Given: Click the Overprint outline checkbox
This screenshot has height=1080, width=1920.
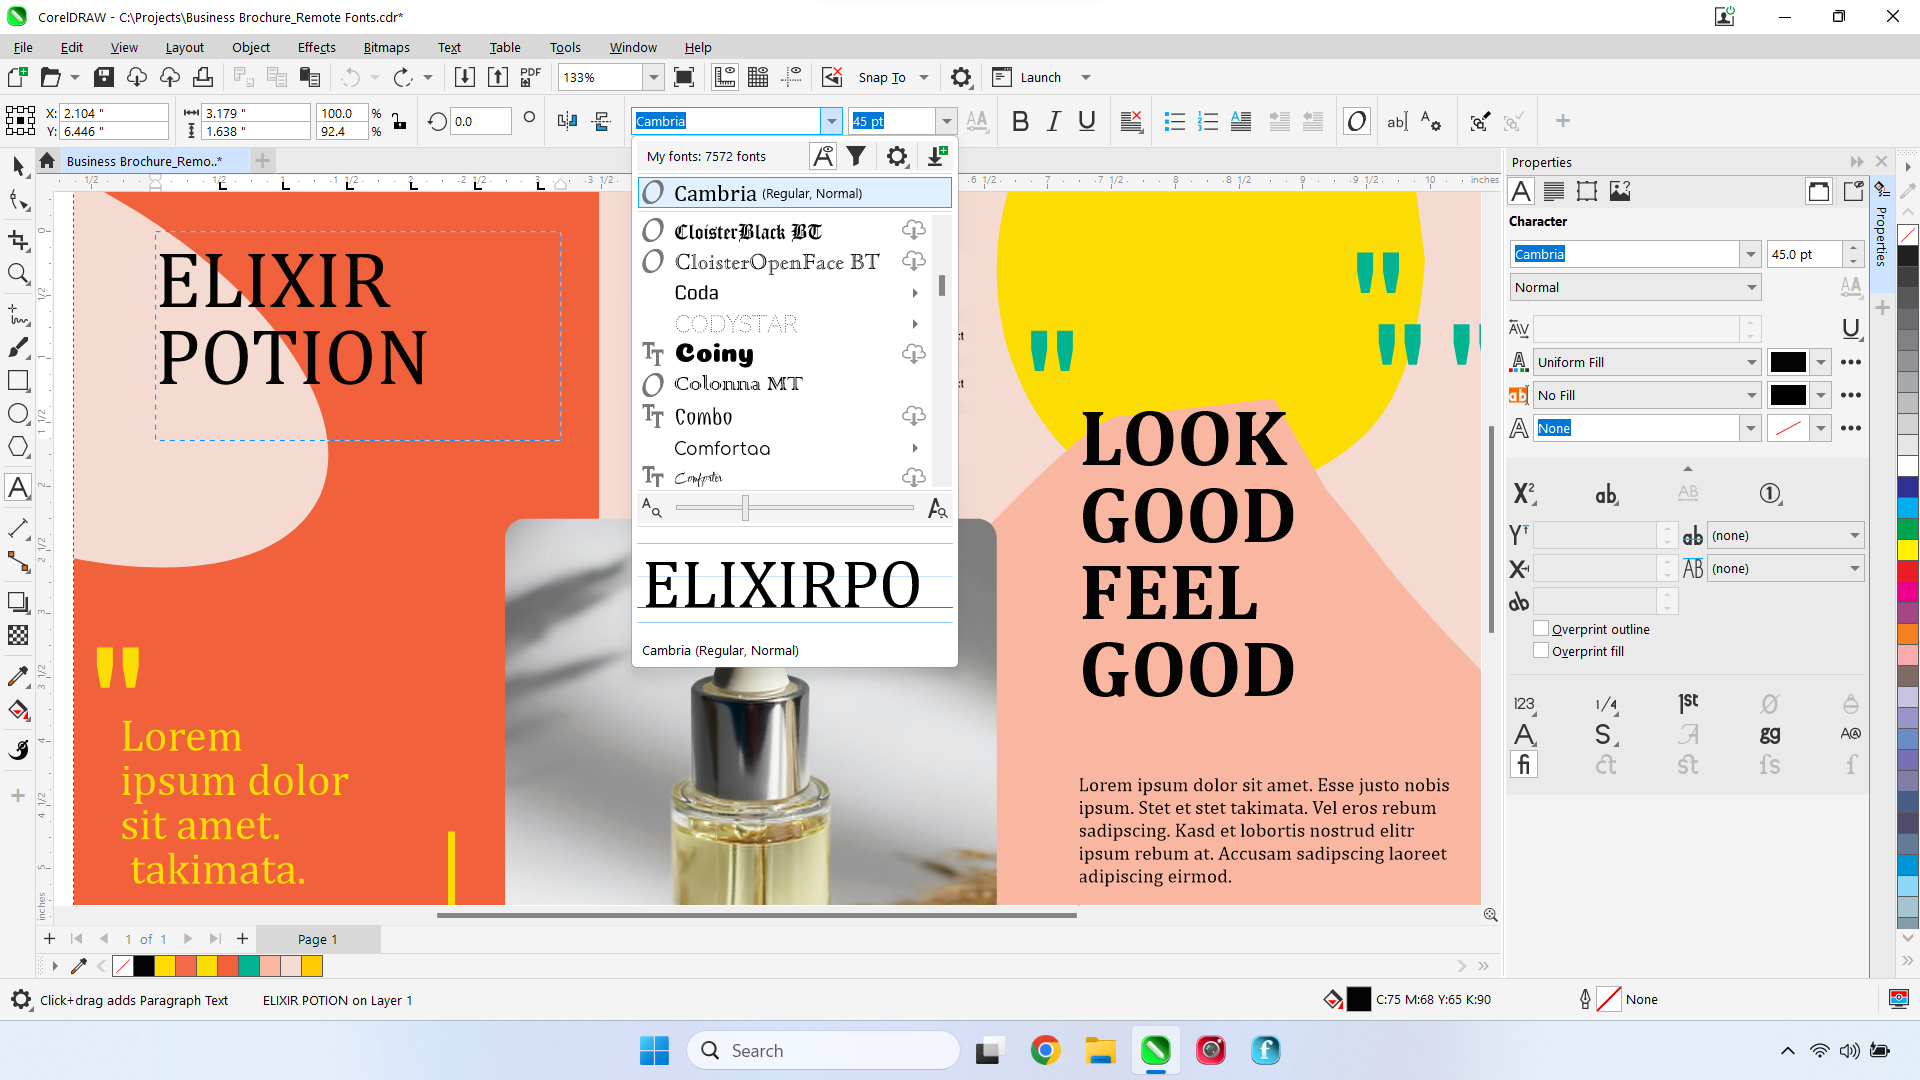Looking at the screenshot, I should pyautogui.click(x=1542, y=628).
